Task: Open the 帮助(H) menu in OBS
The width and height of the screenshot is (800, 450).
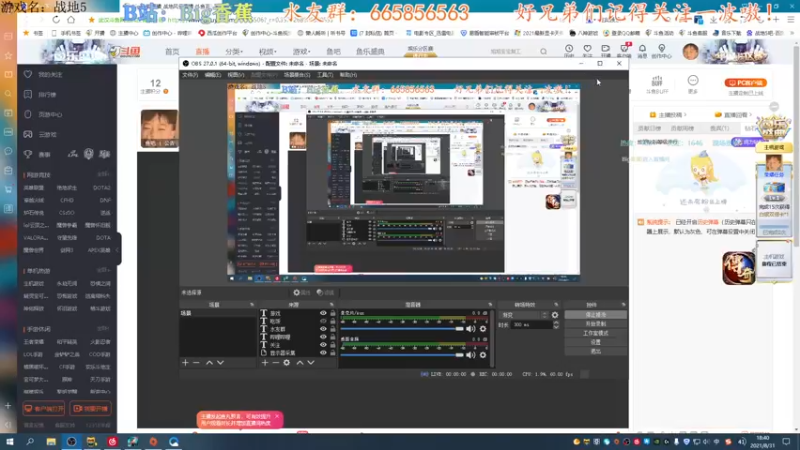Action: point(348,75)
